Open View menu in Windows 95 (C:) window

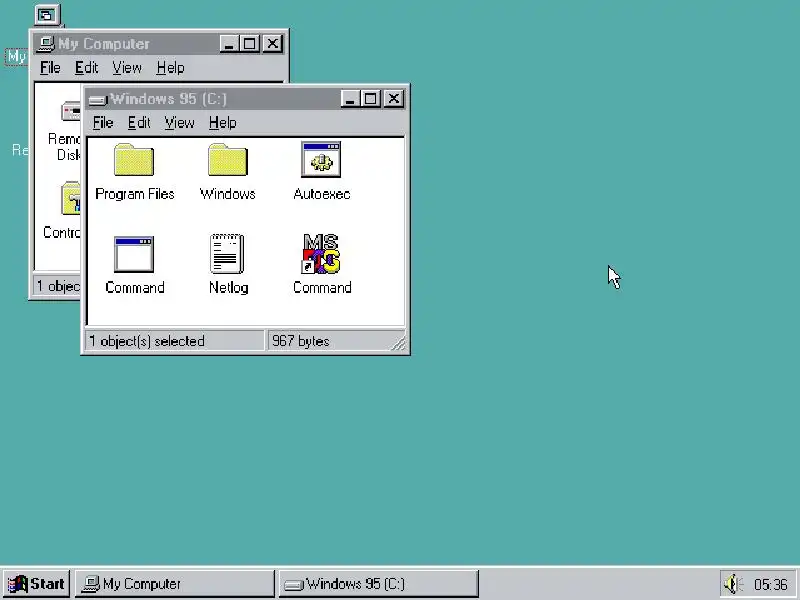click(x=179, y=123)
